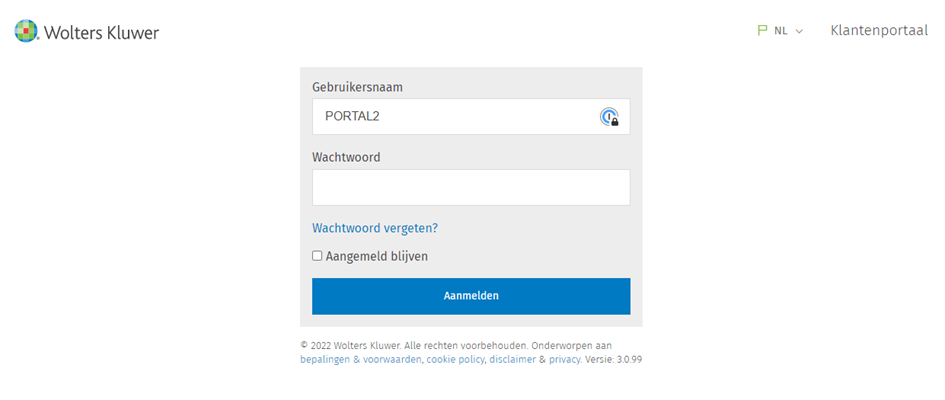This screenshot has height=400, width=945.
Task: Click the Gebruikersnaam field label
Action: tap(357, 87)
